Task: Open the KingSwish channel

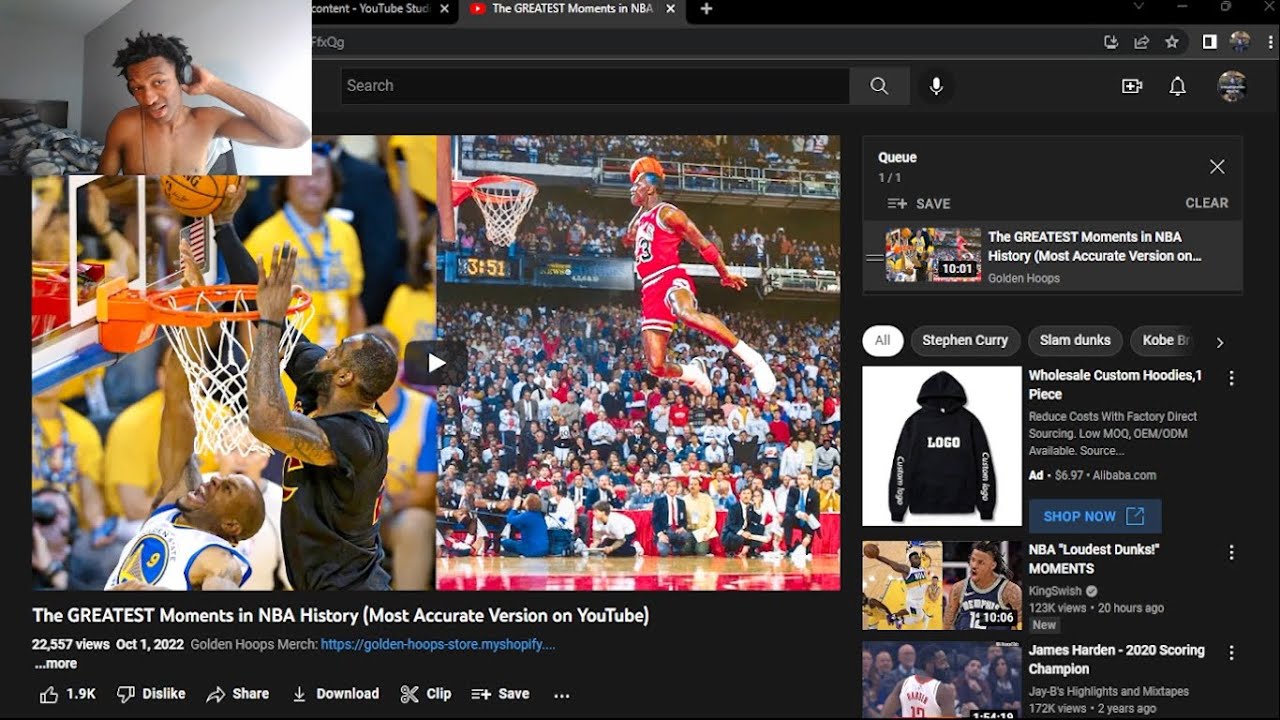Action: tap(1056, 591)
